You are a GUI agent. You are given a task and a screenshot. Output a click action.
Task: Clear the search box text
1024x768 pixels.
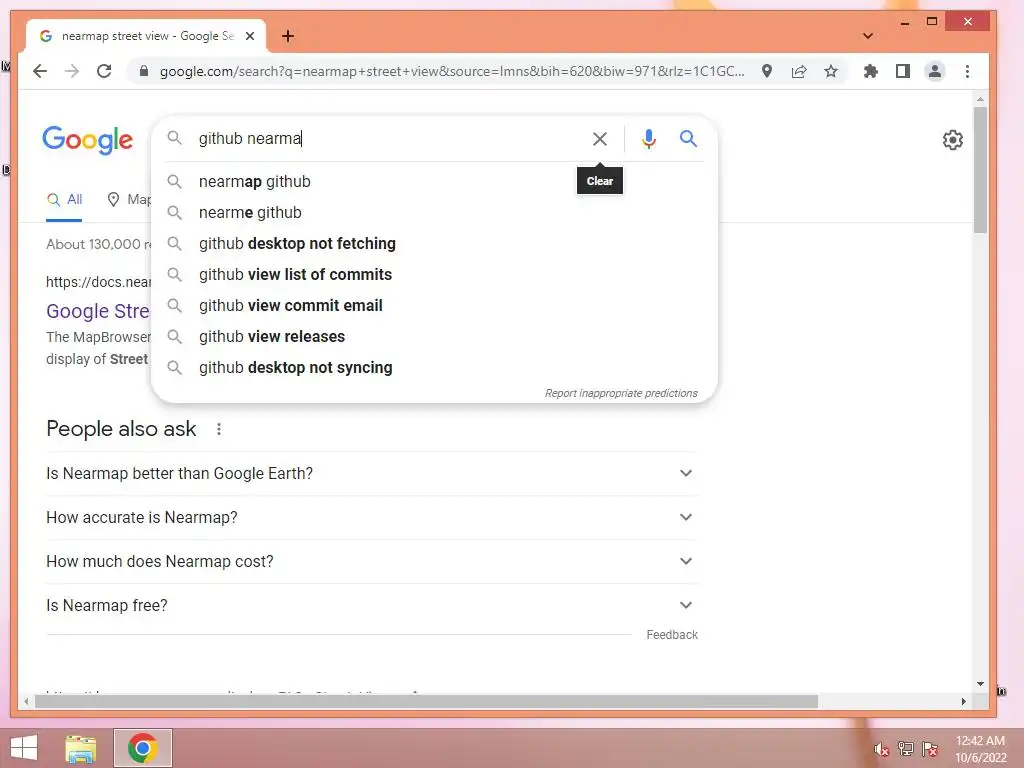click(x=600, y=138)
